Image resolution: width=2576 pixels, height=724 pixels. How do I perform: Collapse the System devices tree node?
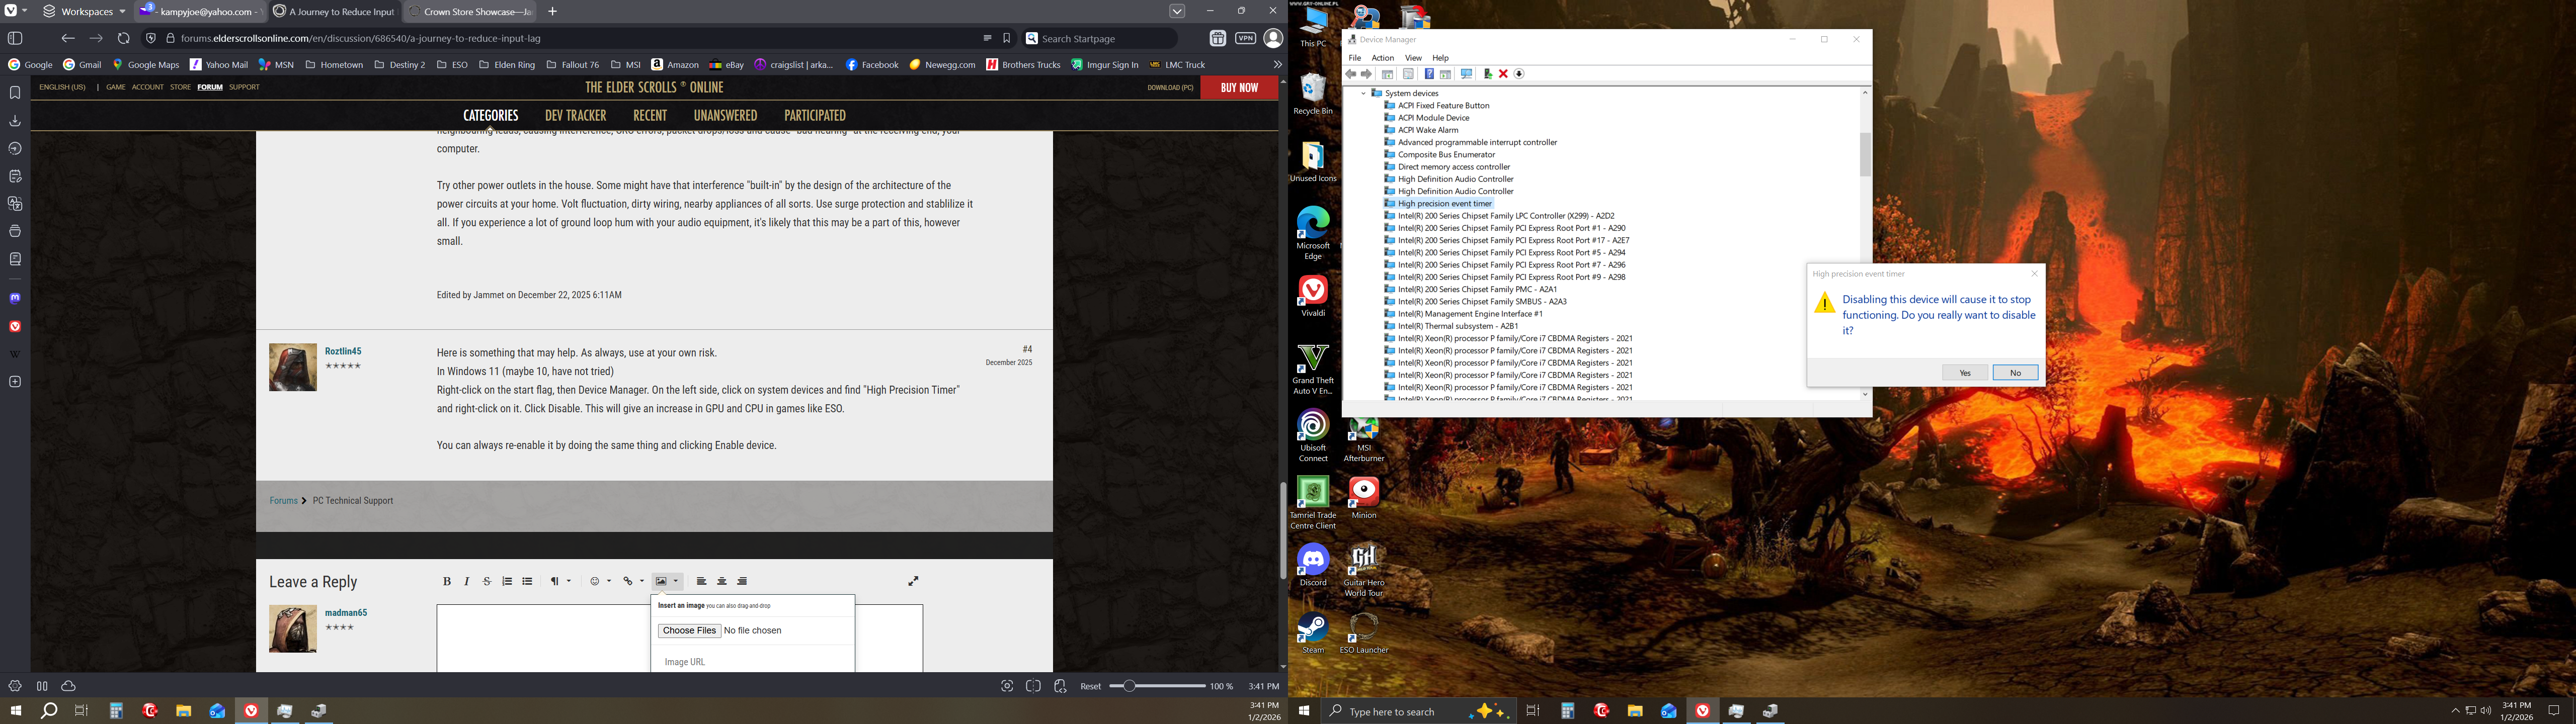(x=1363, y=93)
